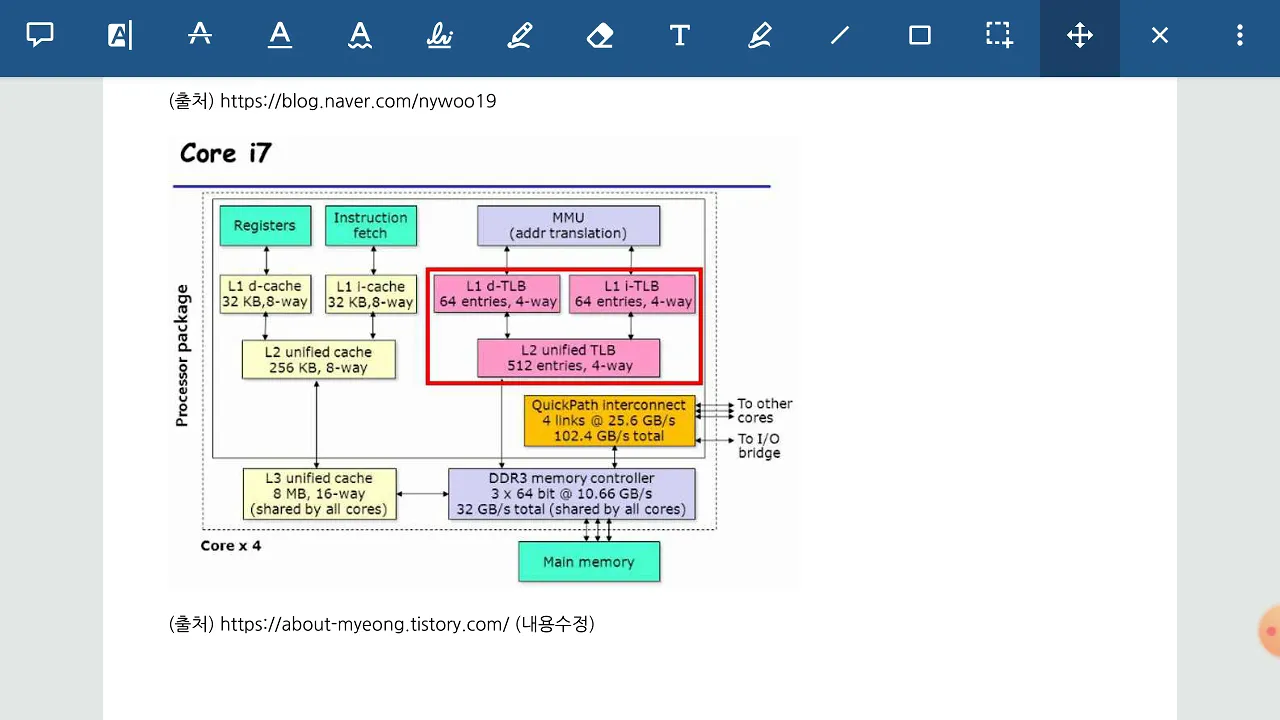The height and width of the screenshot is (720, 1280).
Task: Activate the pan move tool
Action: 1080,36
